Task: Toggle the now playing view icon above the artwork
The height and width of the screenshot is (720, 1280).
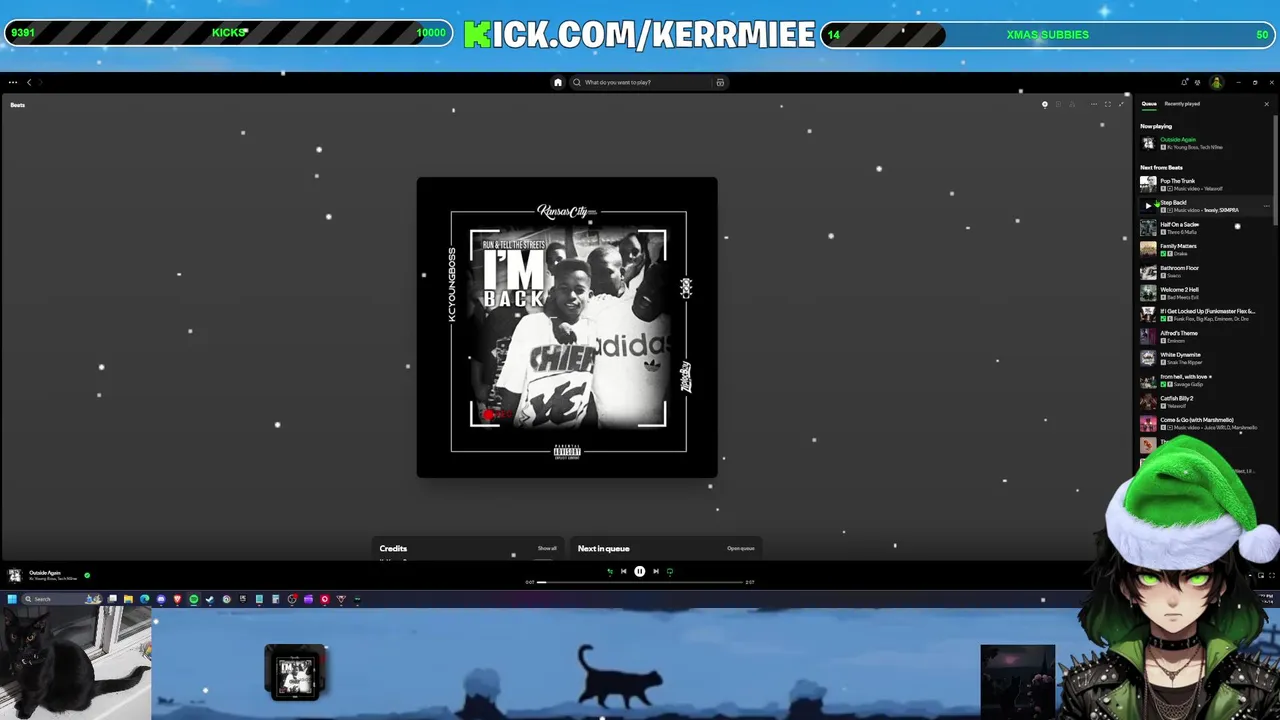Action: [x=1045, y=104]
